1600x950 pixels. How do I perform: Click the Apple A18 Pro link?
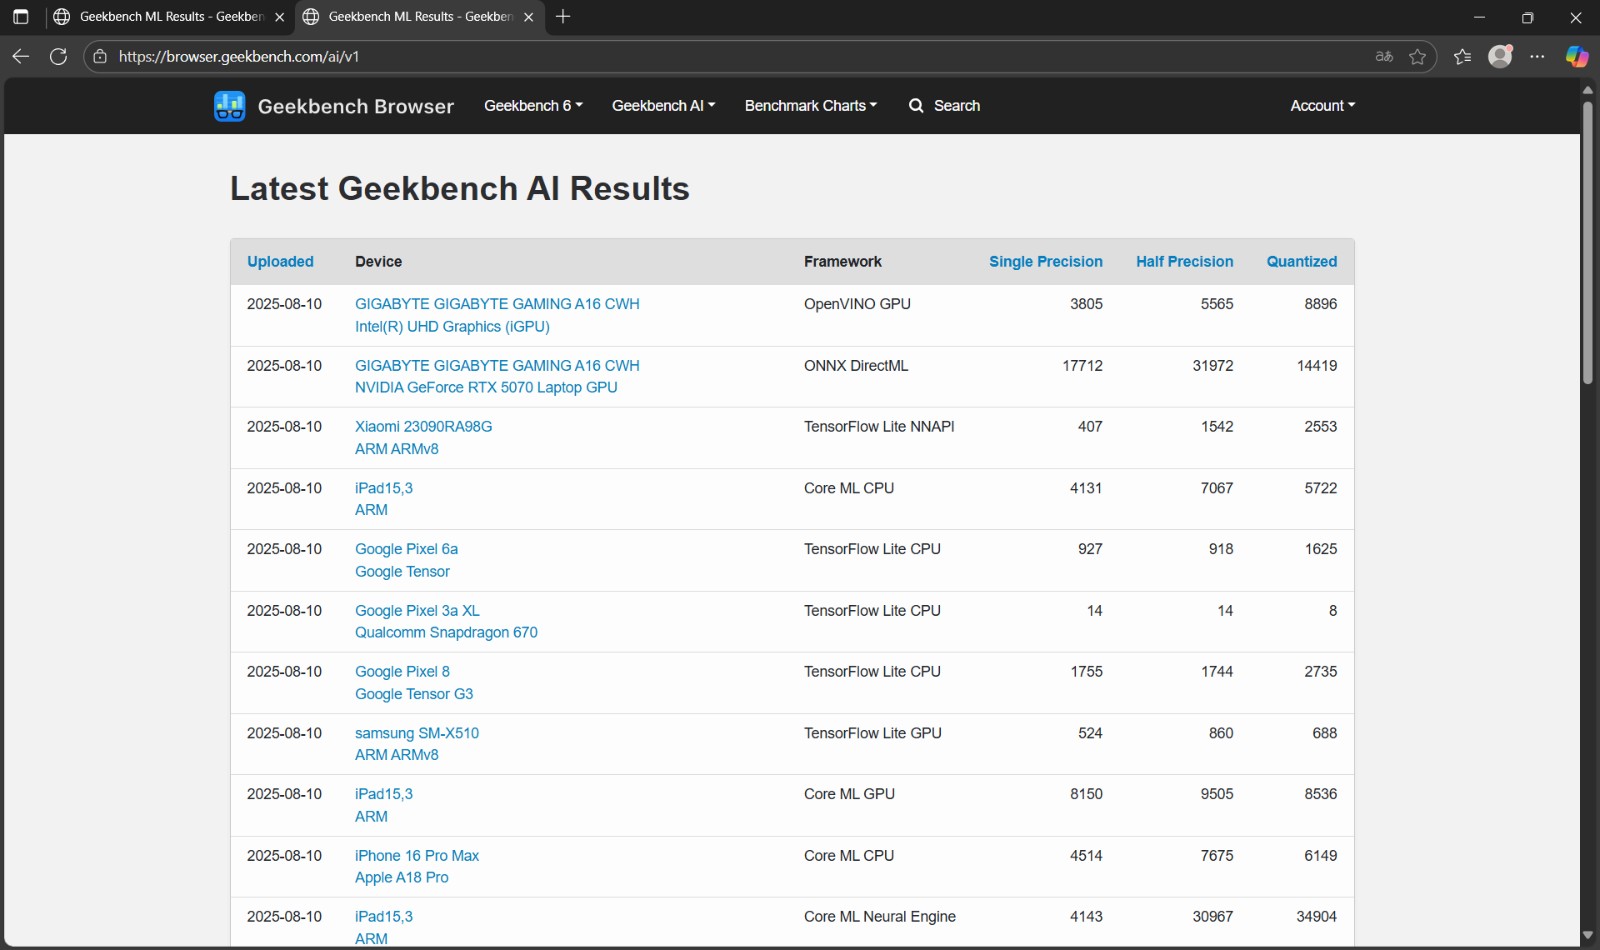401,878
